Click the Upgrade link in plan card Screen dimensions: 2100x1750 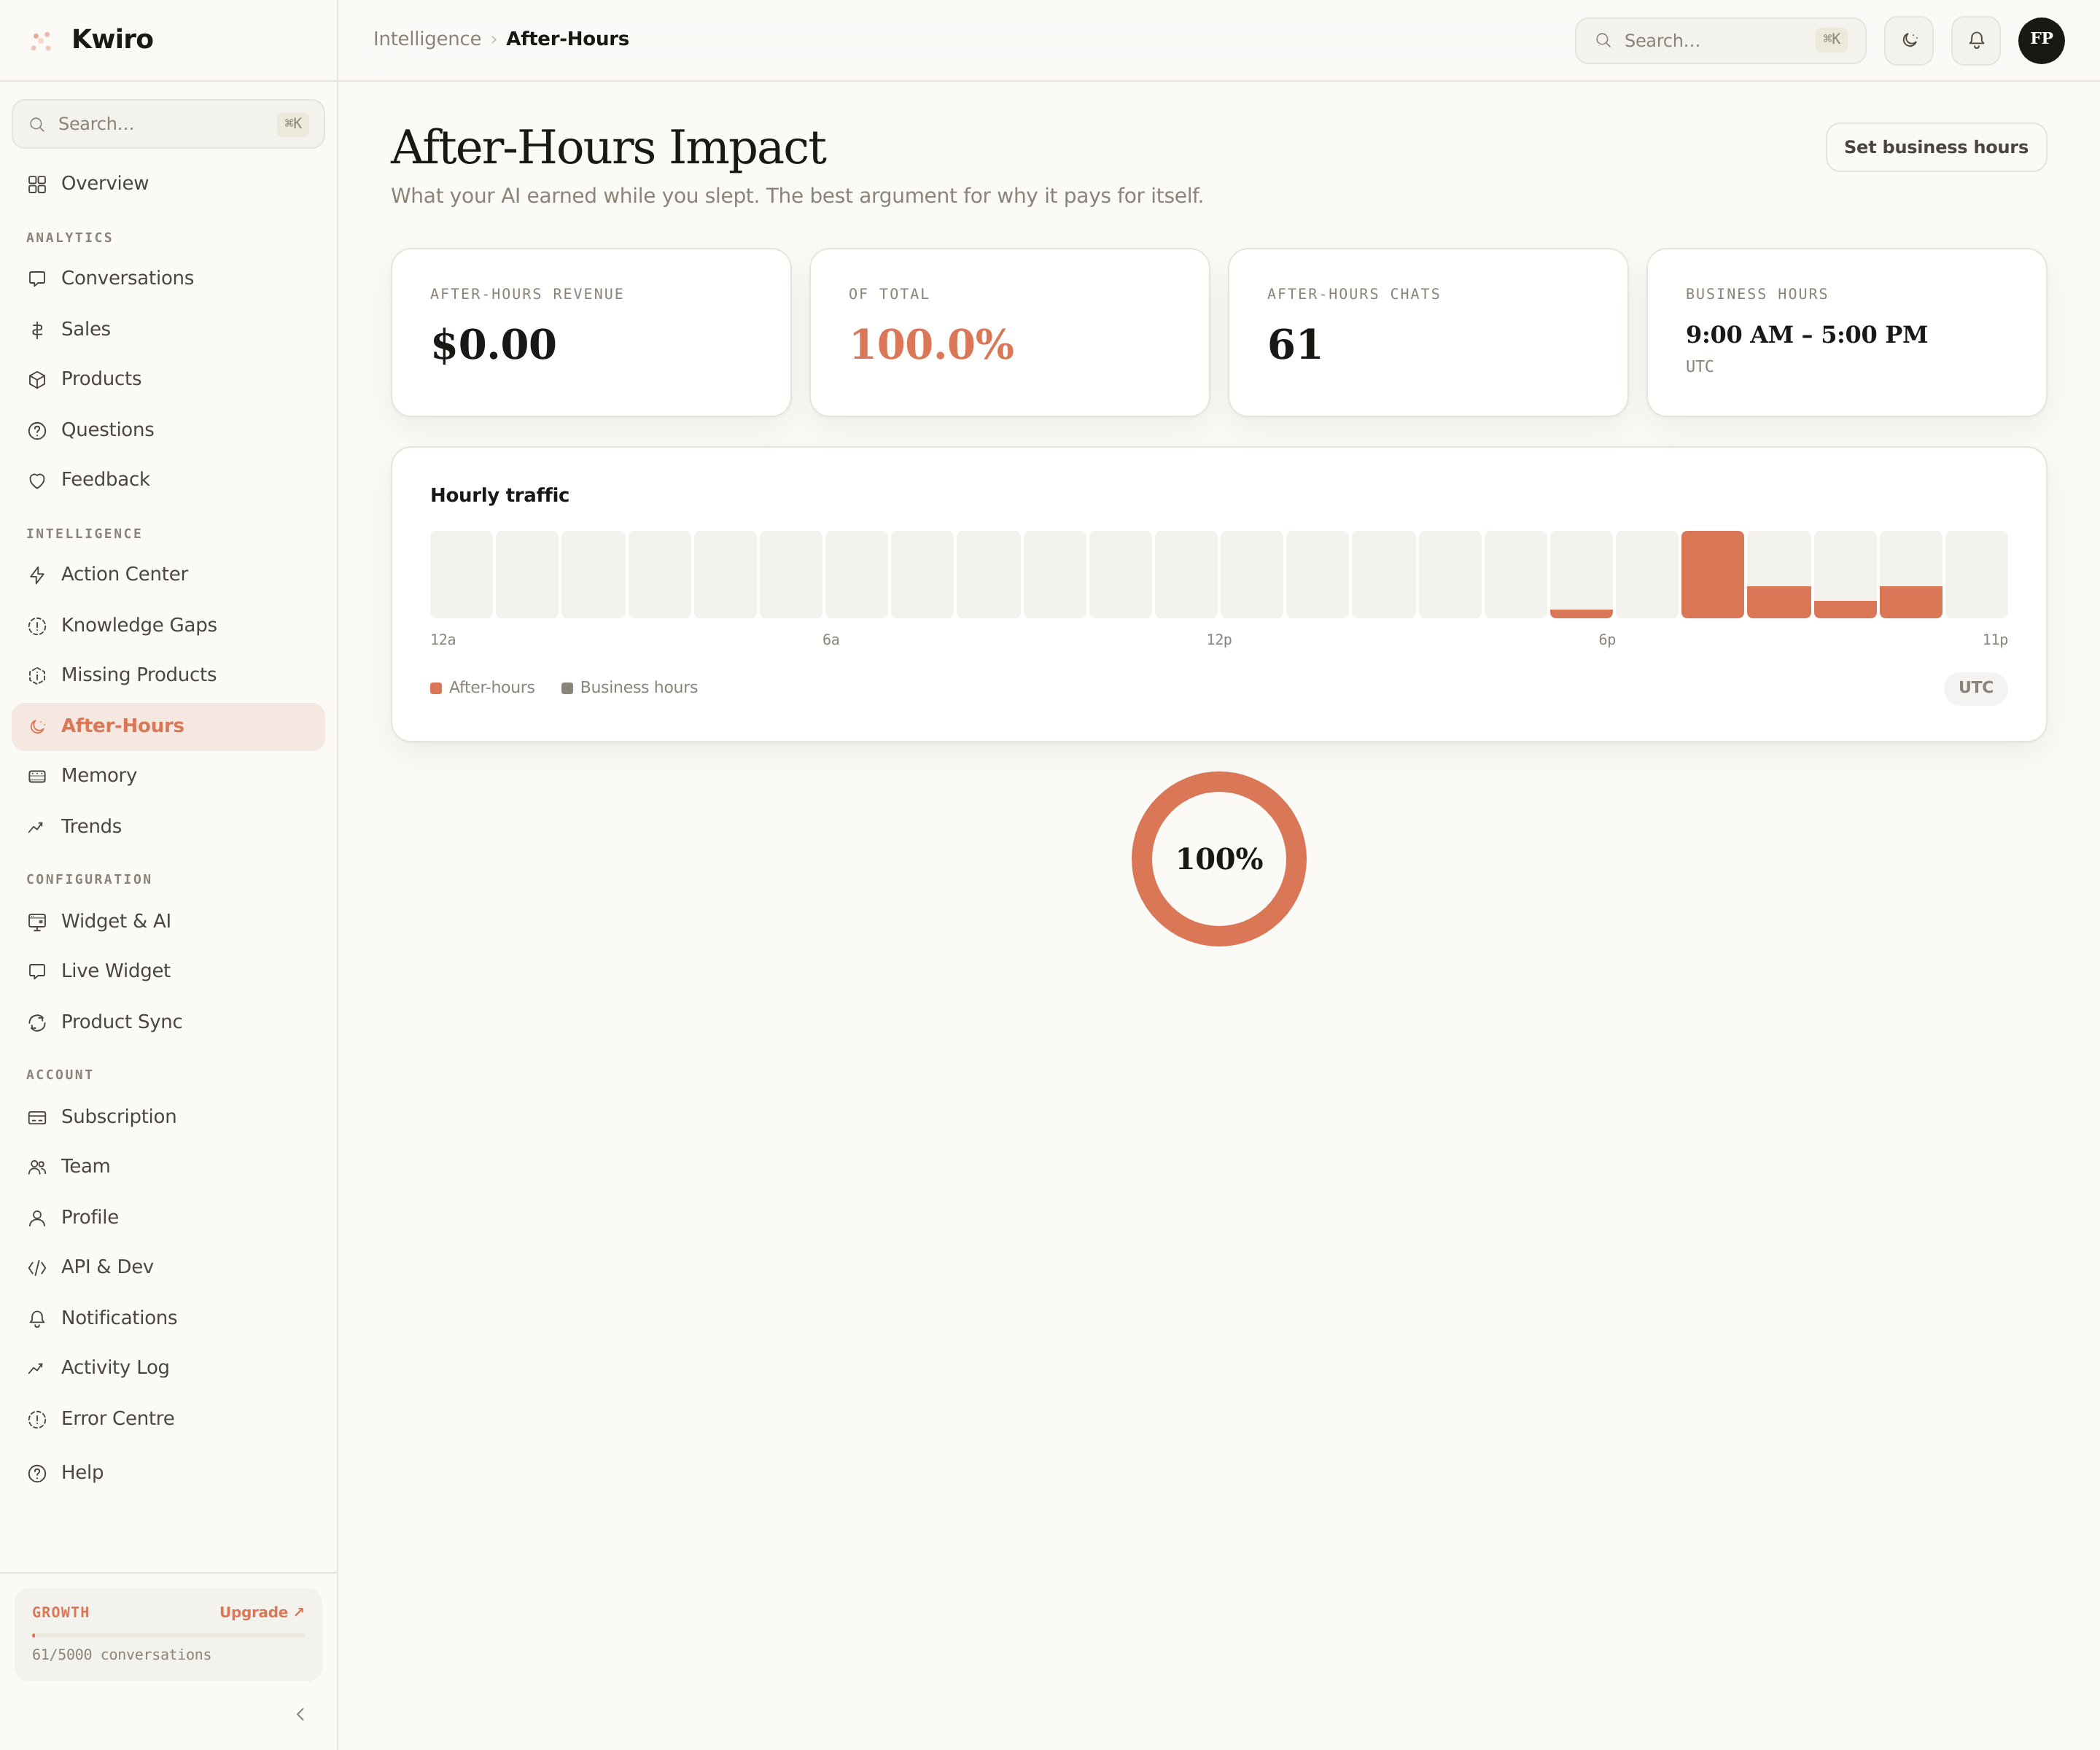pyautogui.click(x=262, y=1612)
